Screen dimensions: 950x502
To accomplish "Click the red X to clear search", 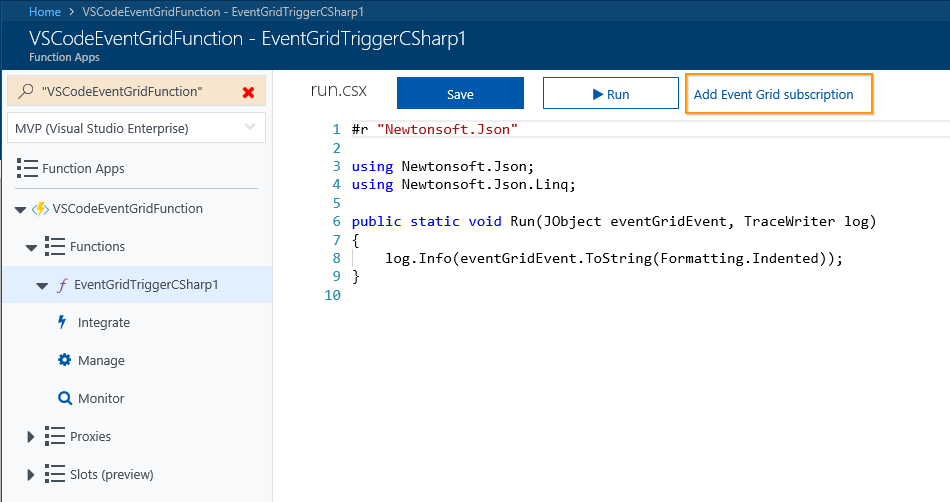I will (248, 92).
